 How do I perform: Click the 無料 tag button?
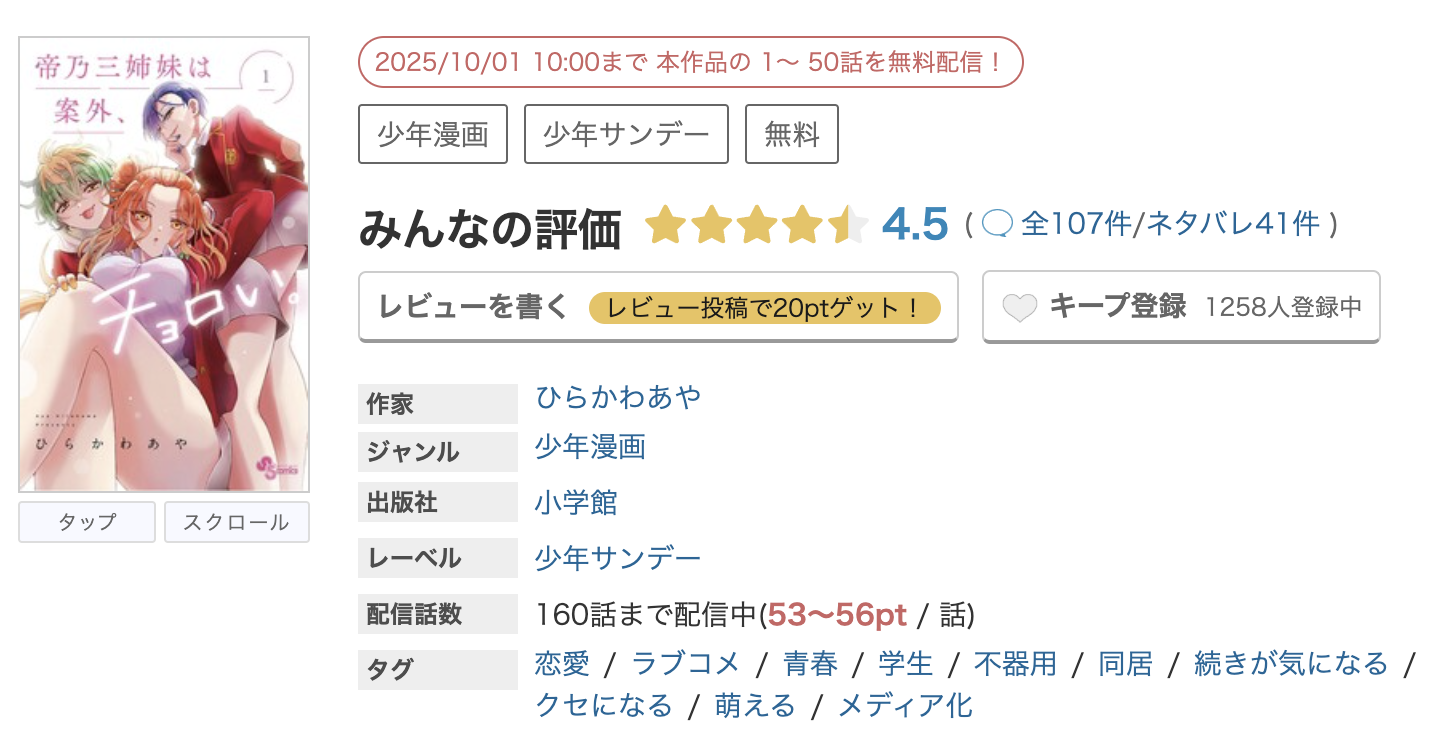[791, 134]
